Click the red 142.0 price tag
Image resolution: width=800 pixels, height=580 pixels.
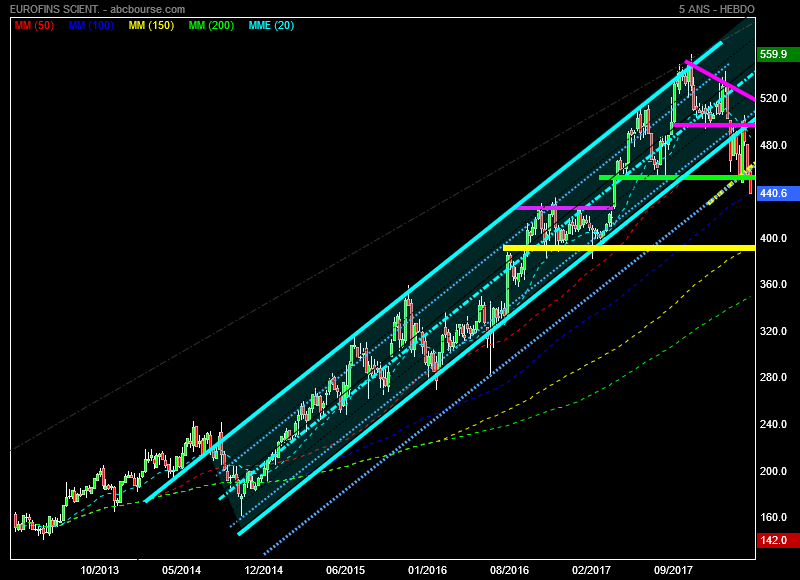pos(778,540)
